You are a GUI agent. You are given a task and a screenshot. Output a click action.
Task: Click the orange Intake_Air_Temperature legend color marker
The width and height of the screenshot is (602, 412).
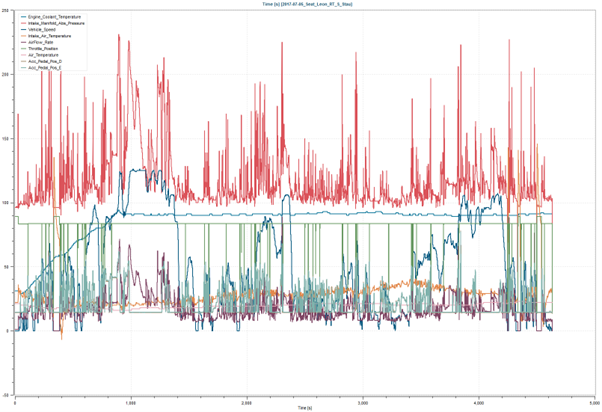(x=21, y=38)
